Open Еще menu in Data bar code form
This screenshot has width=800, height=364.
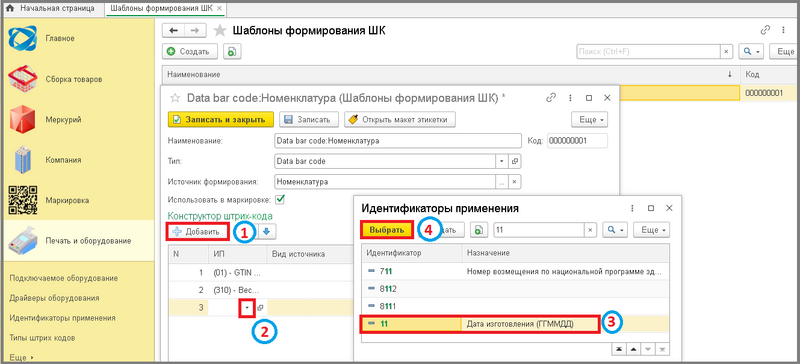point(590,119)
